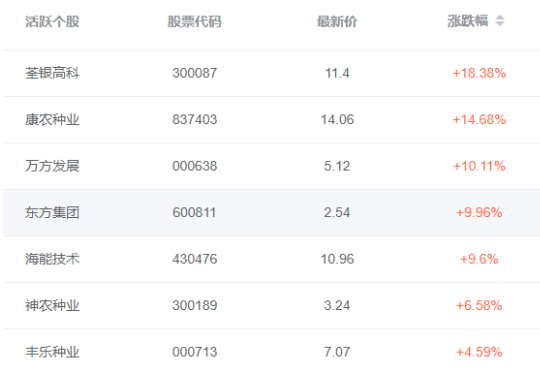Select stock code 300087

pyautogui.click(x=195, y=73)
